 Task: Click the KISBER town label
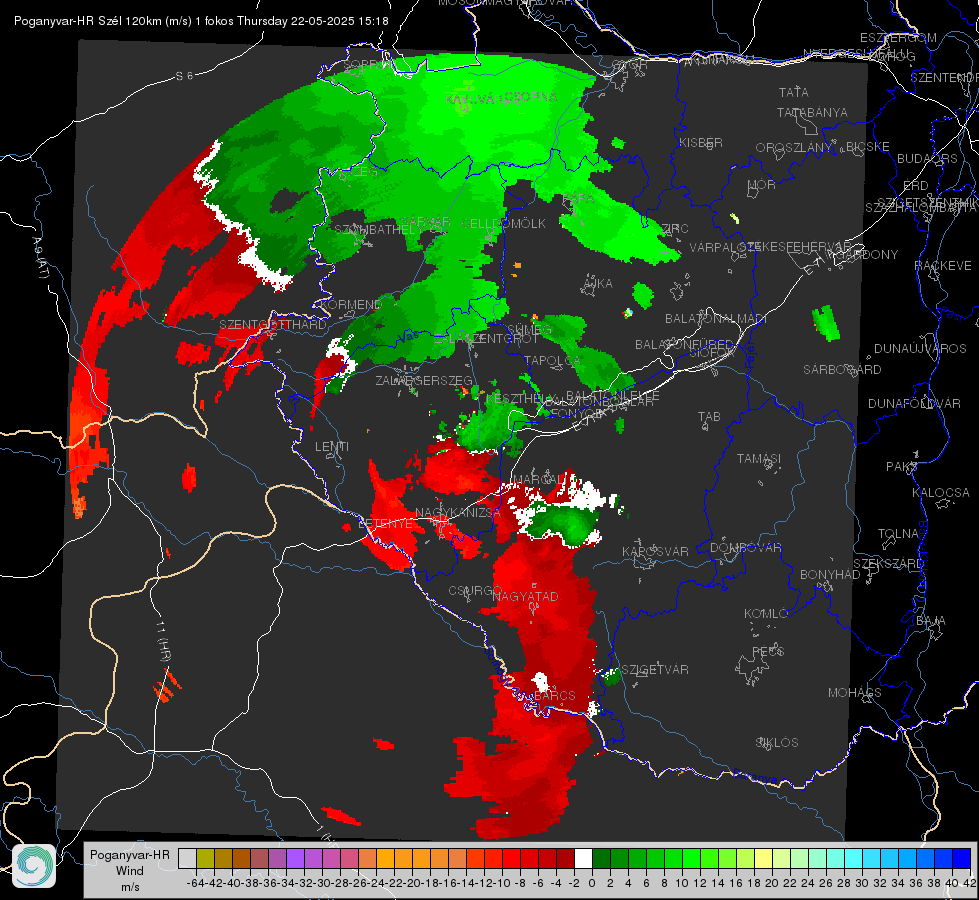pos(701,142)
